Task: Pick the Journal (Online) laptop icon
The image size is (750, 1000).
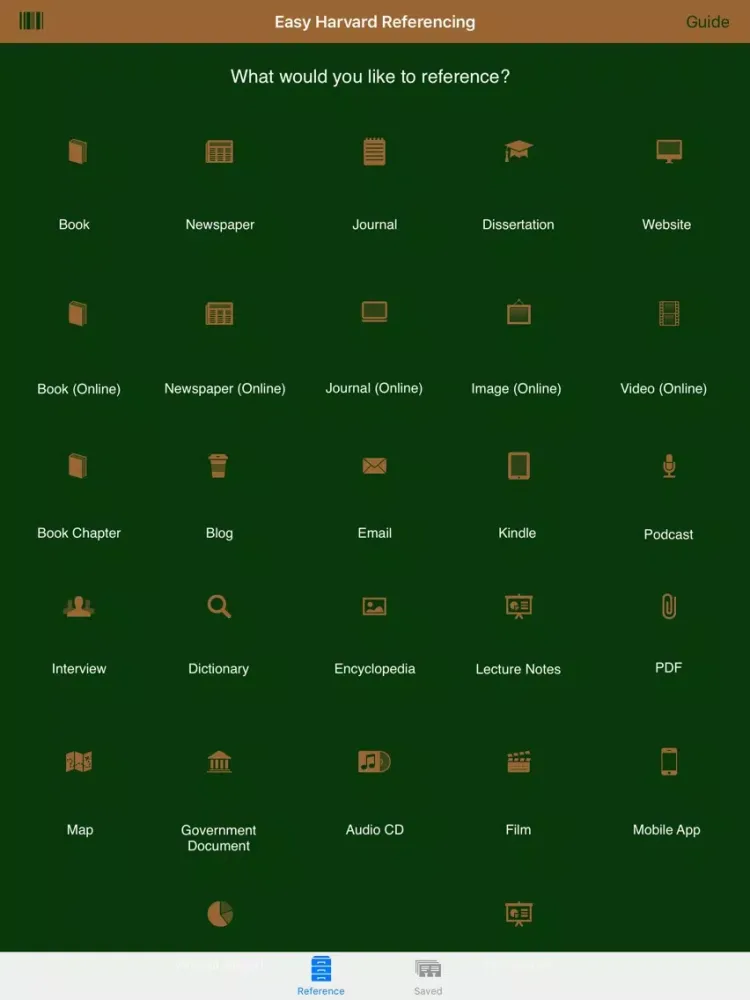Action: 374,312
